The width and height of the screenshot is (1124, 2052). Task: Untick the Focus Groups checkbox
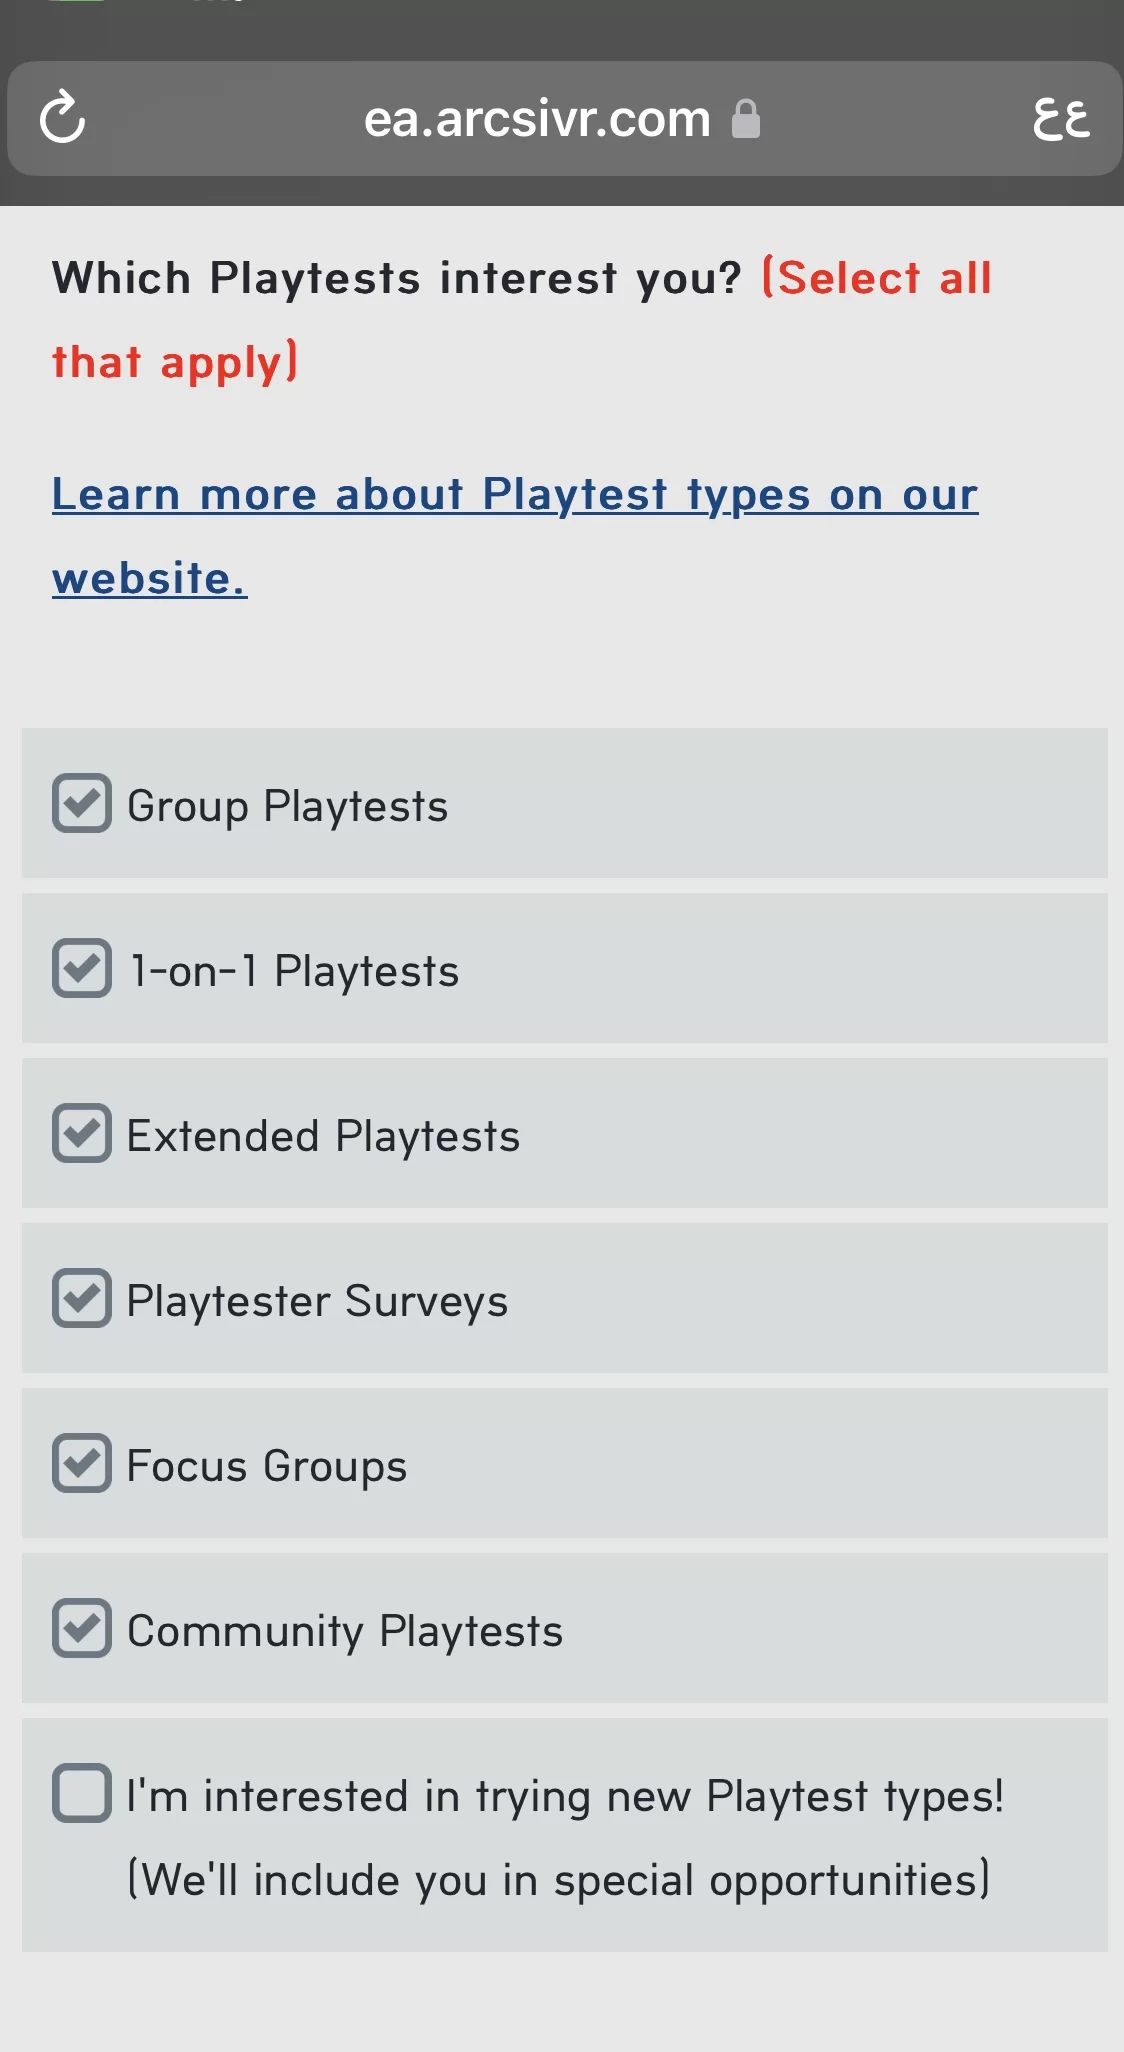[82, 1463]
